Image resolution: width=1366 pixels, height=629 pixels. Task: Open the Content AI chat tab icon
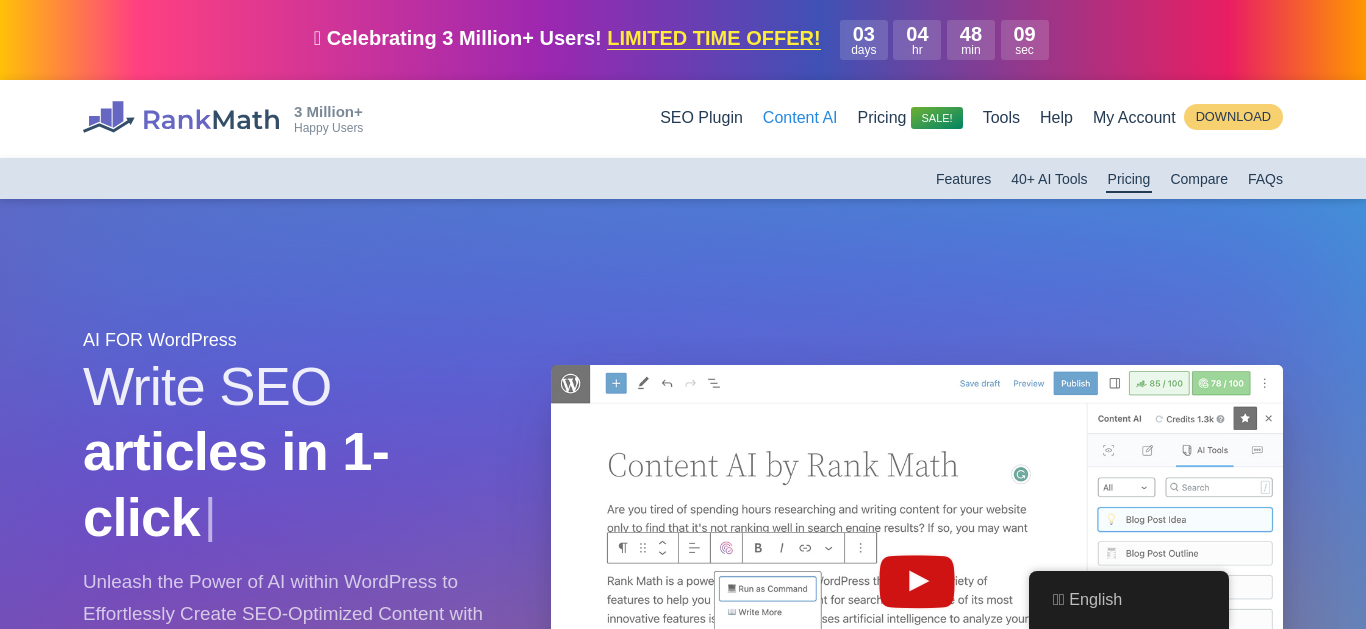(1257, 450)
